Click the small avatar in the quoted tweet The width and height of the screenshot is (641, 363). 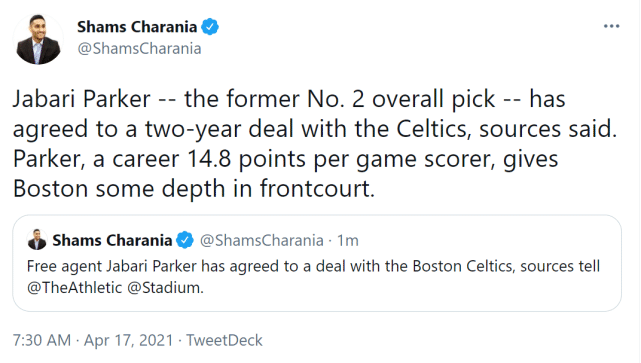pyautogui.click(x=37, y=240)
